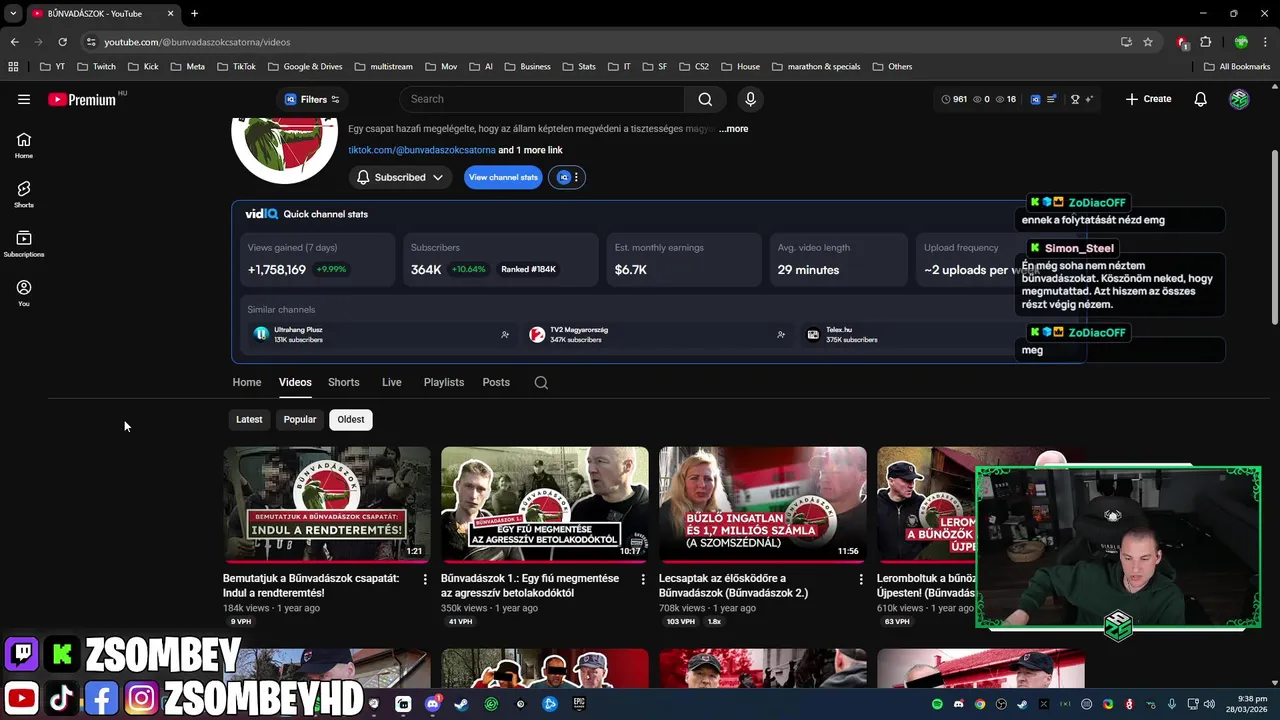This screenshot has height=720, width=1280.
Task: Open Shorts in the left sidebar
Action: (x=24, y=194)
